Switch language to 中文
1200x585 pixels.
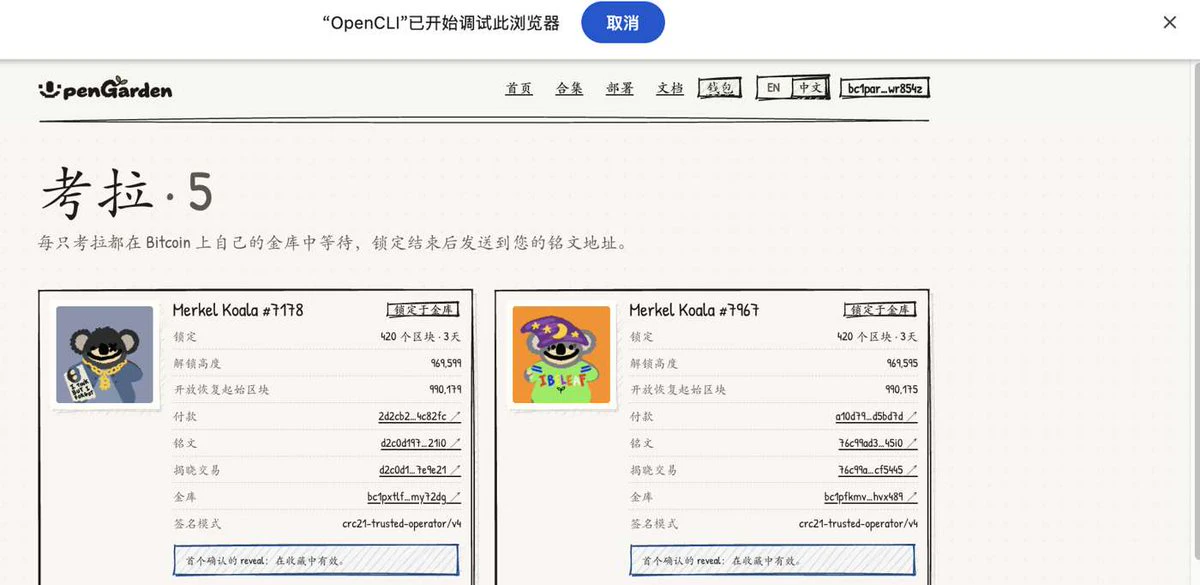click(809, 88)
